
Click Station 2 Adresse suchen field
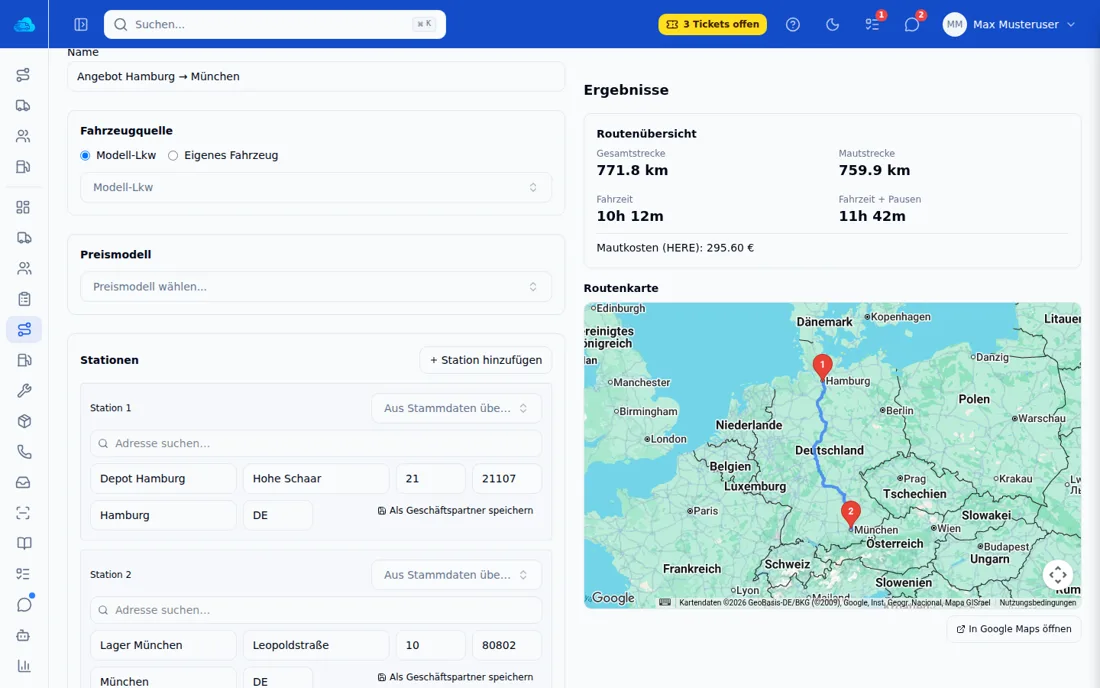click(x=316, y=610)
